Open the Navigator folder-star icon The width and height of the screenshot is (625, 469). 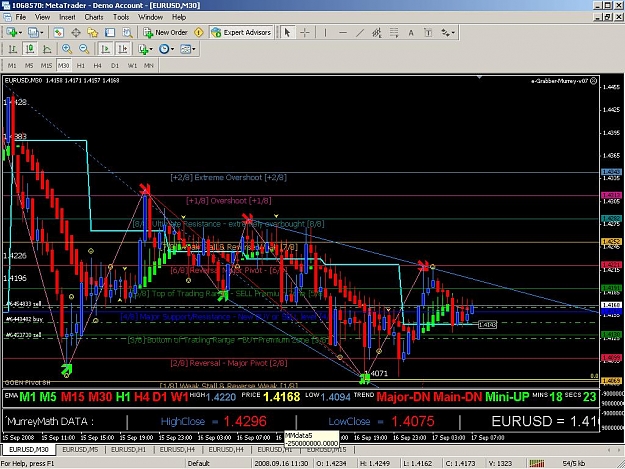tap(93, 33)
